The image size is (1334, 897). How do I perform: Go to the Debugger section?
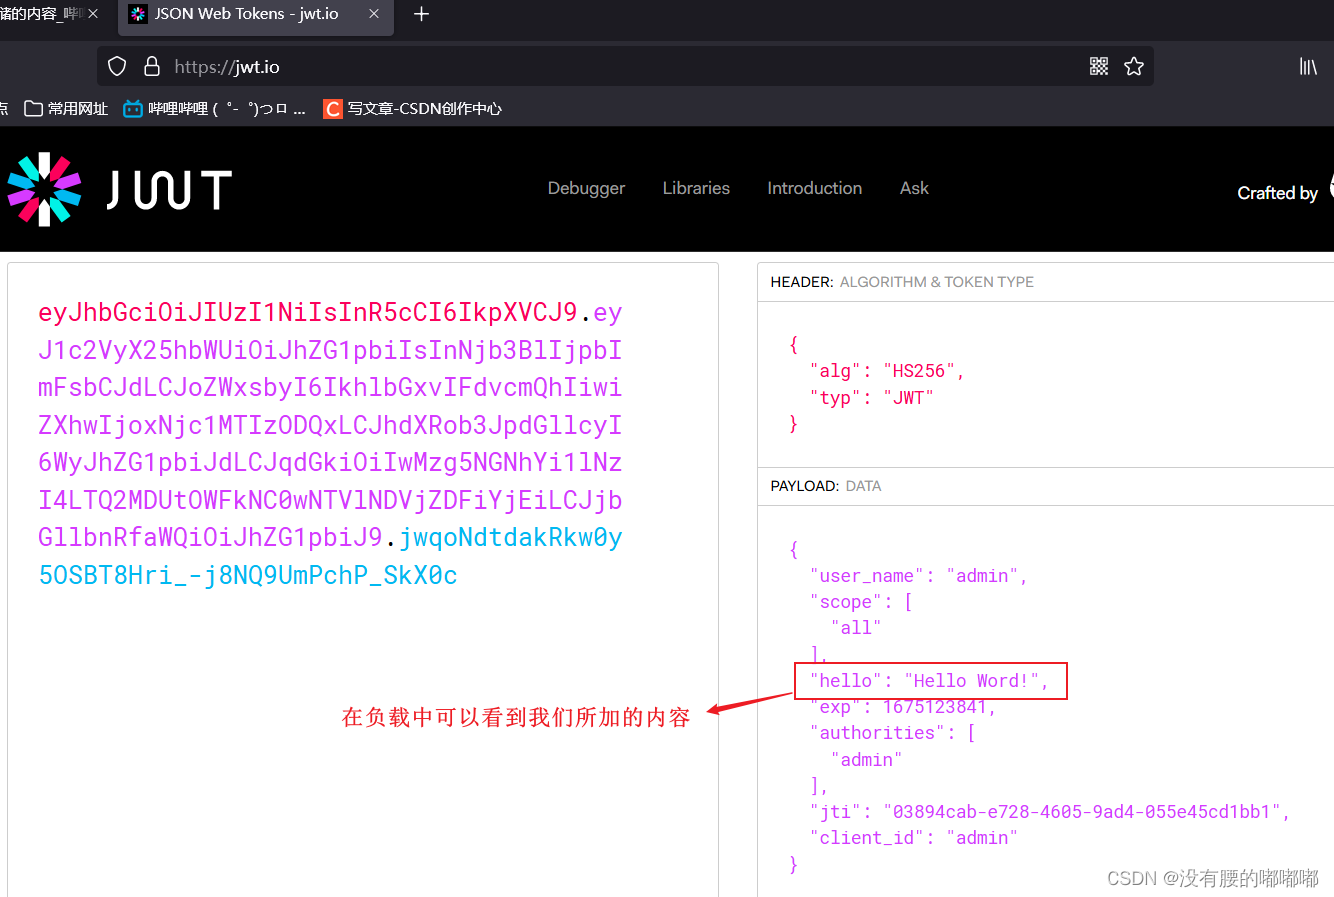586,188
